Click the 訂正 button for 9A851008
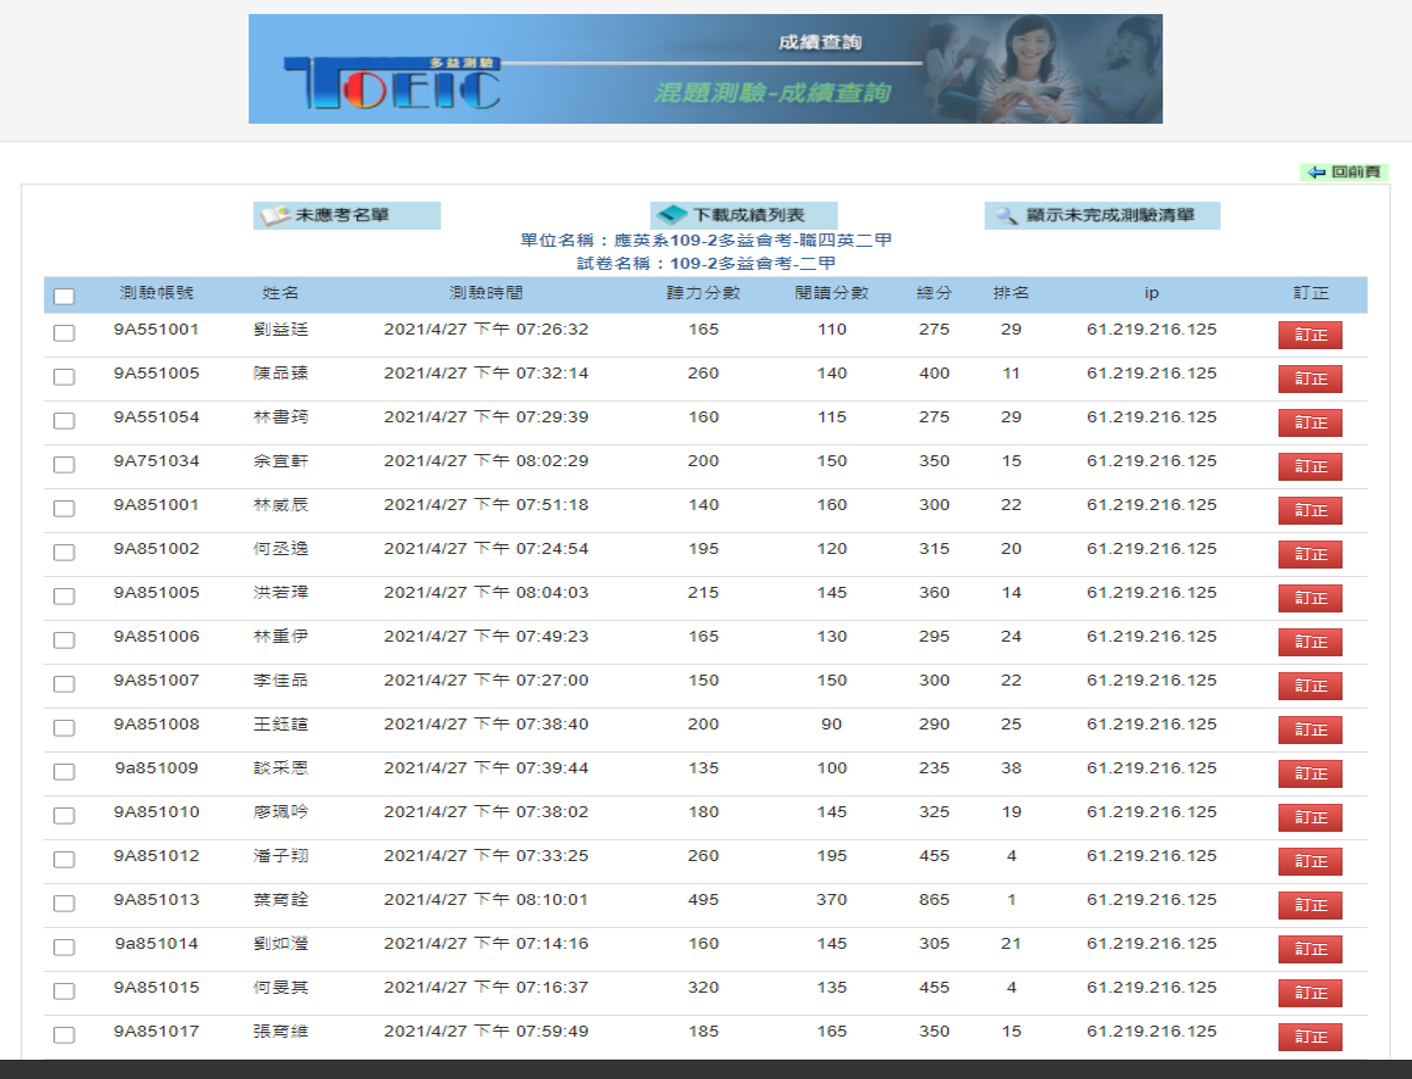The width and height of the screenshot is (1412, 1079). [x=1310, y=731]
